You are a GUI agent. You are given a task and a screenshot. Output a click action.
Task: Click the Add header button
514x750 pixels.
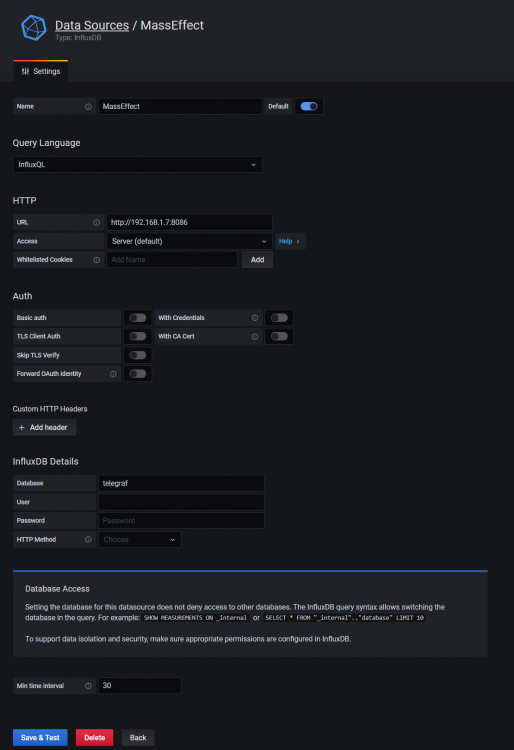[44, 428]
